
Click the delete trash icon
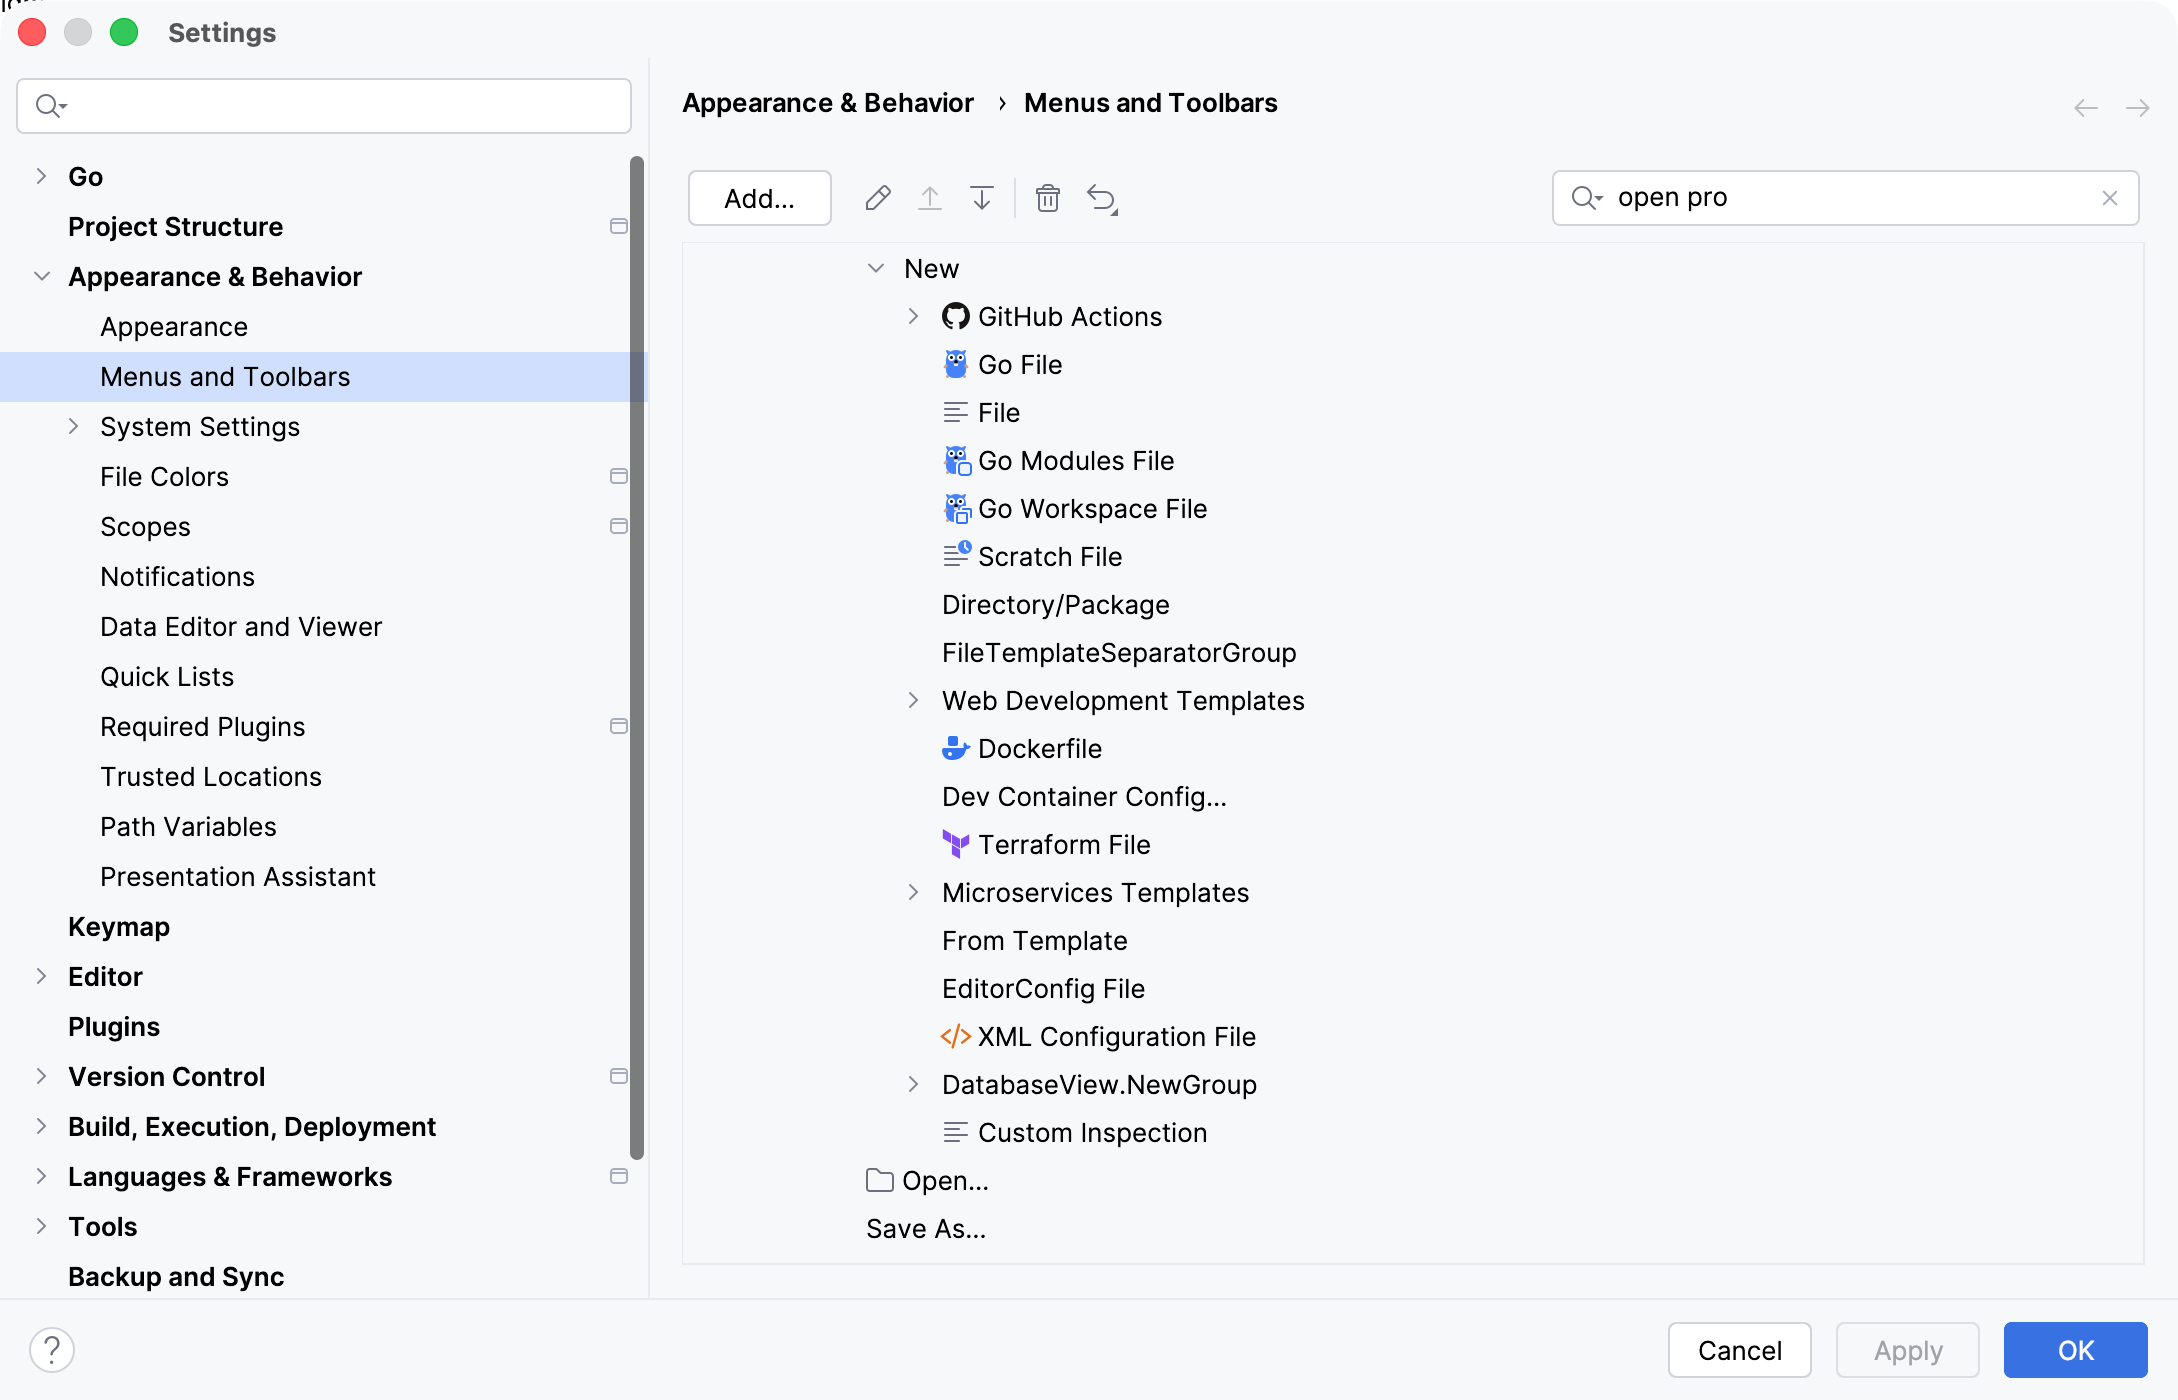pos(1048,198)
